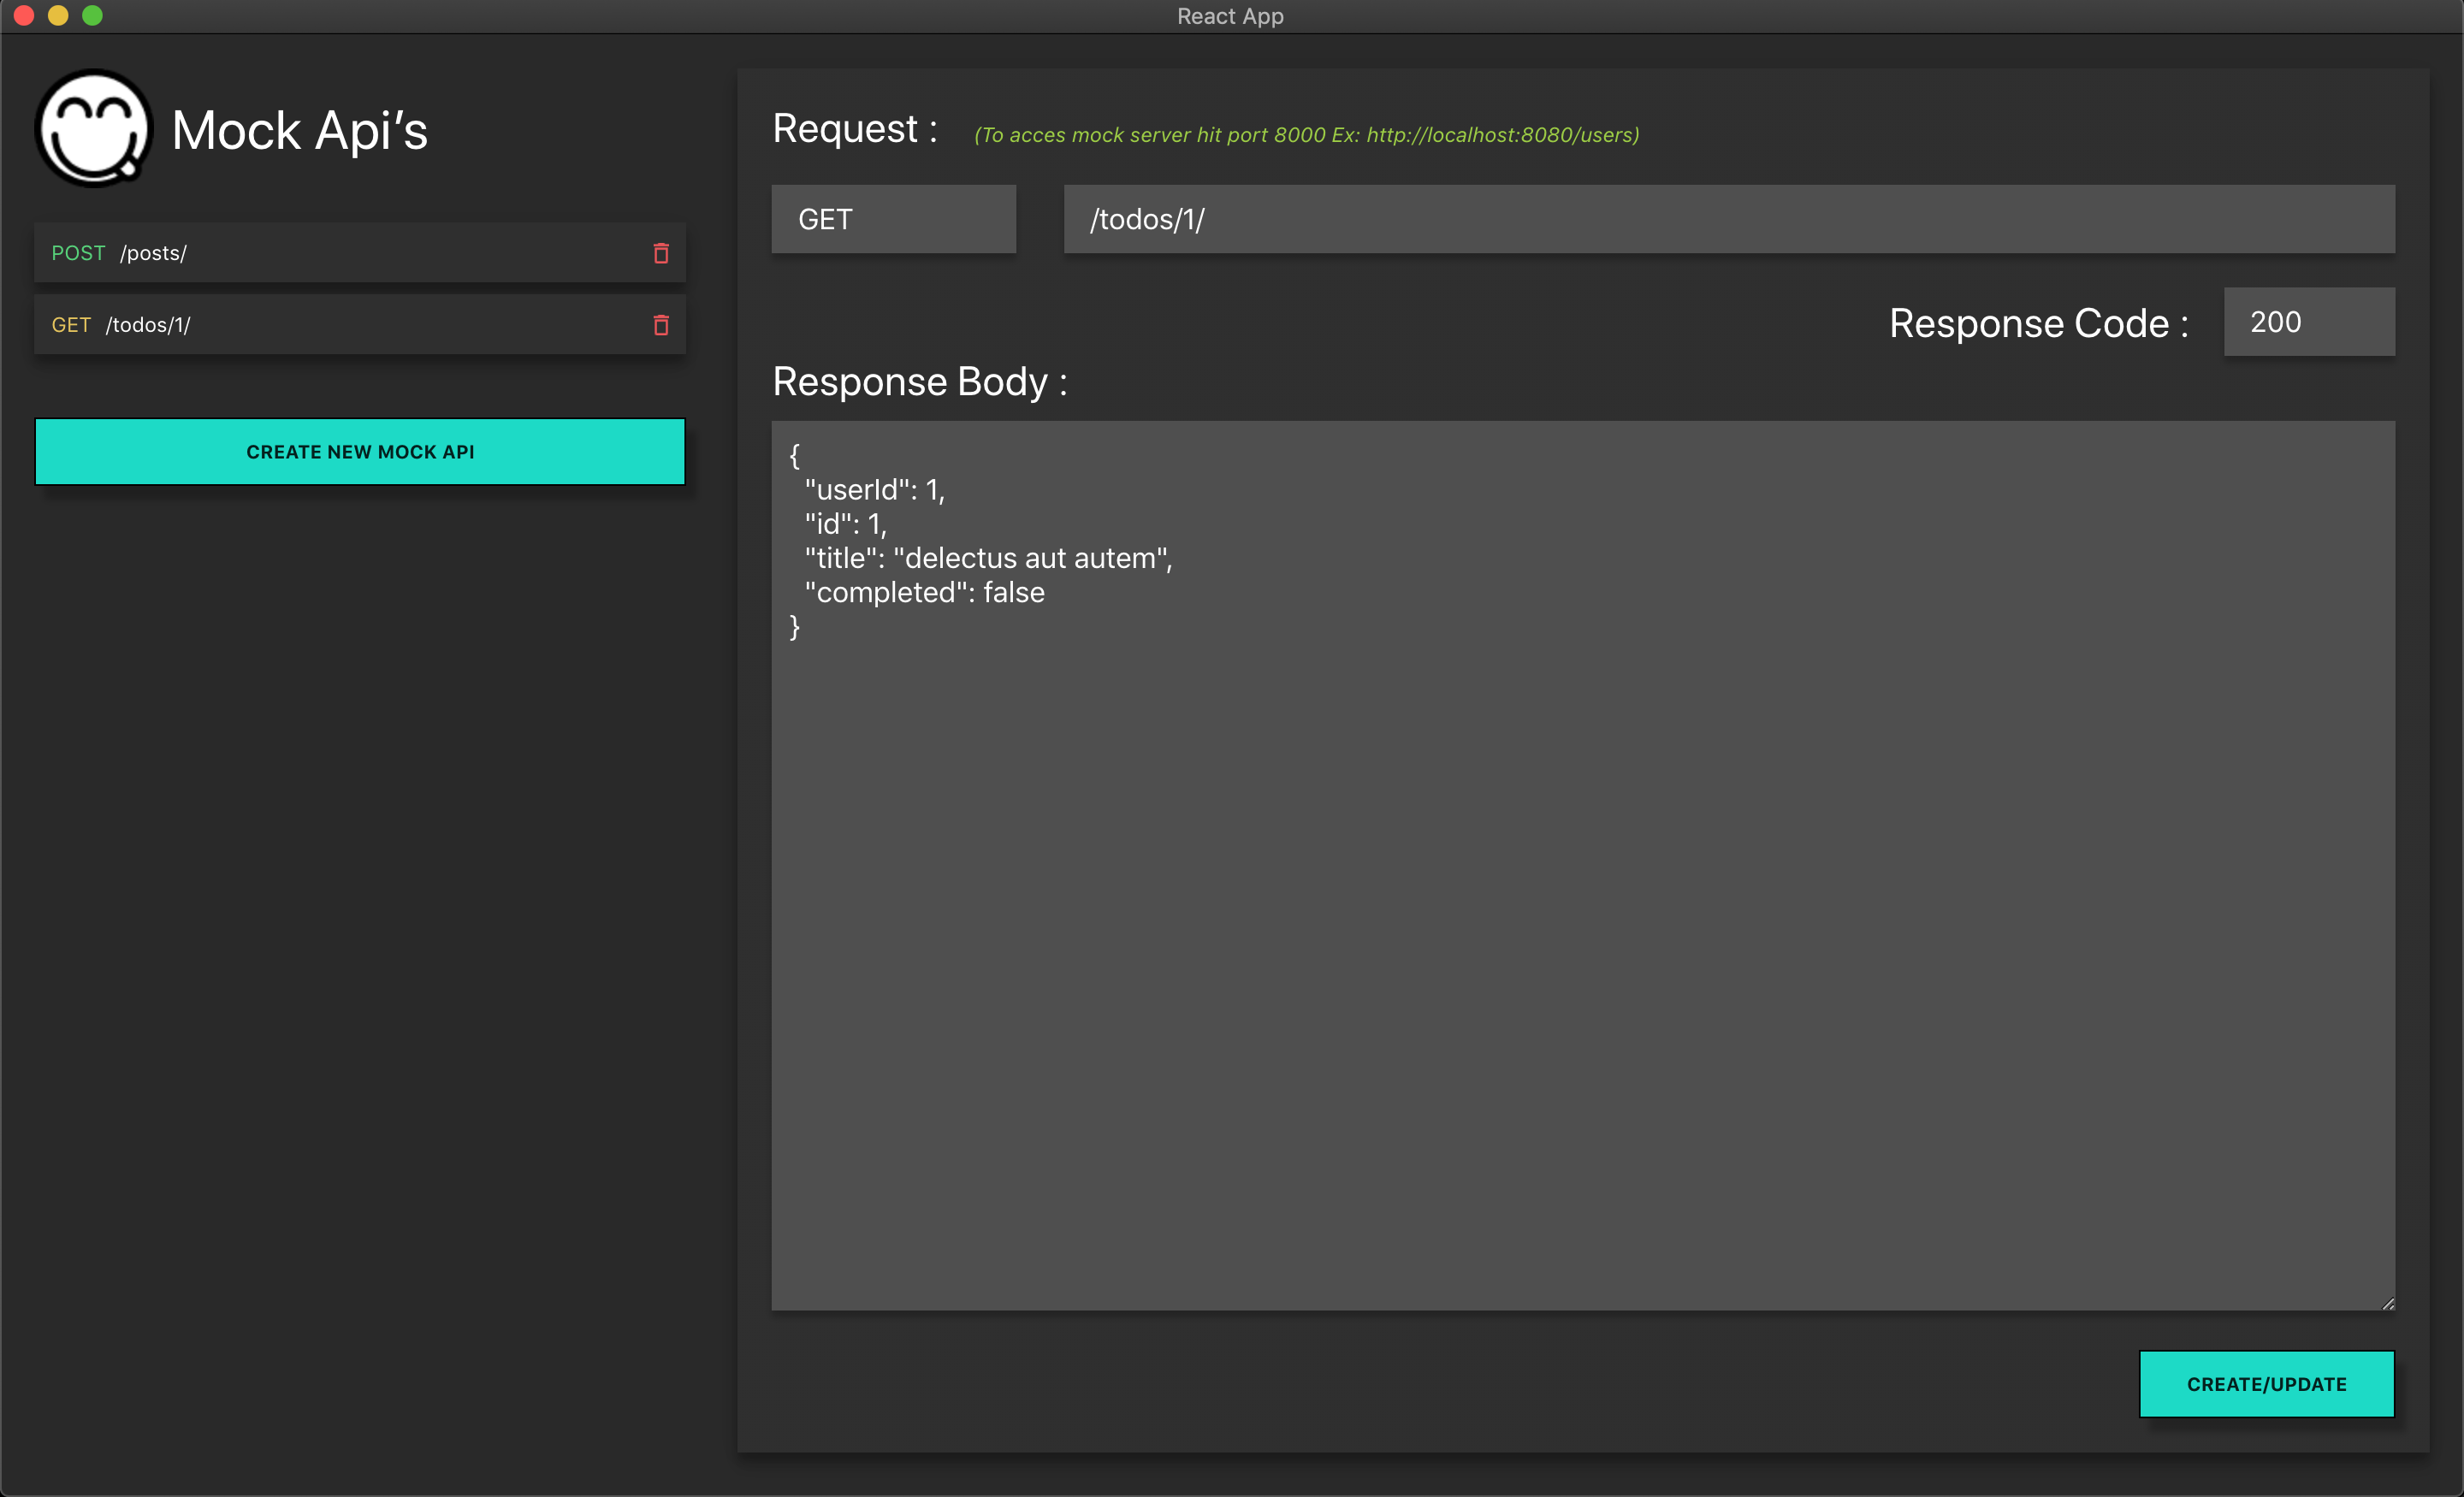
Task: Focus the /todos/1/ path input field
Action: coord(1728,219)
